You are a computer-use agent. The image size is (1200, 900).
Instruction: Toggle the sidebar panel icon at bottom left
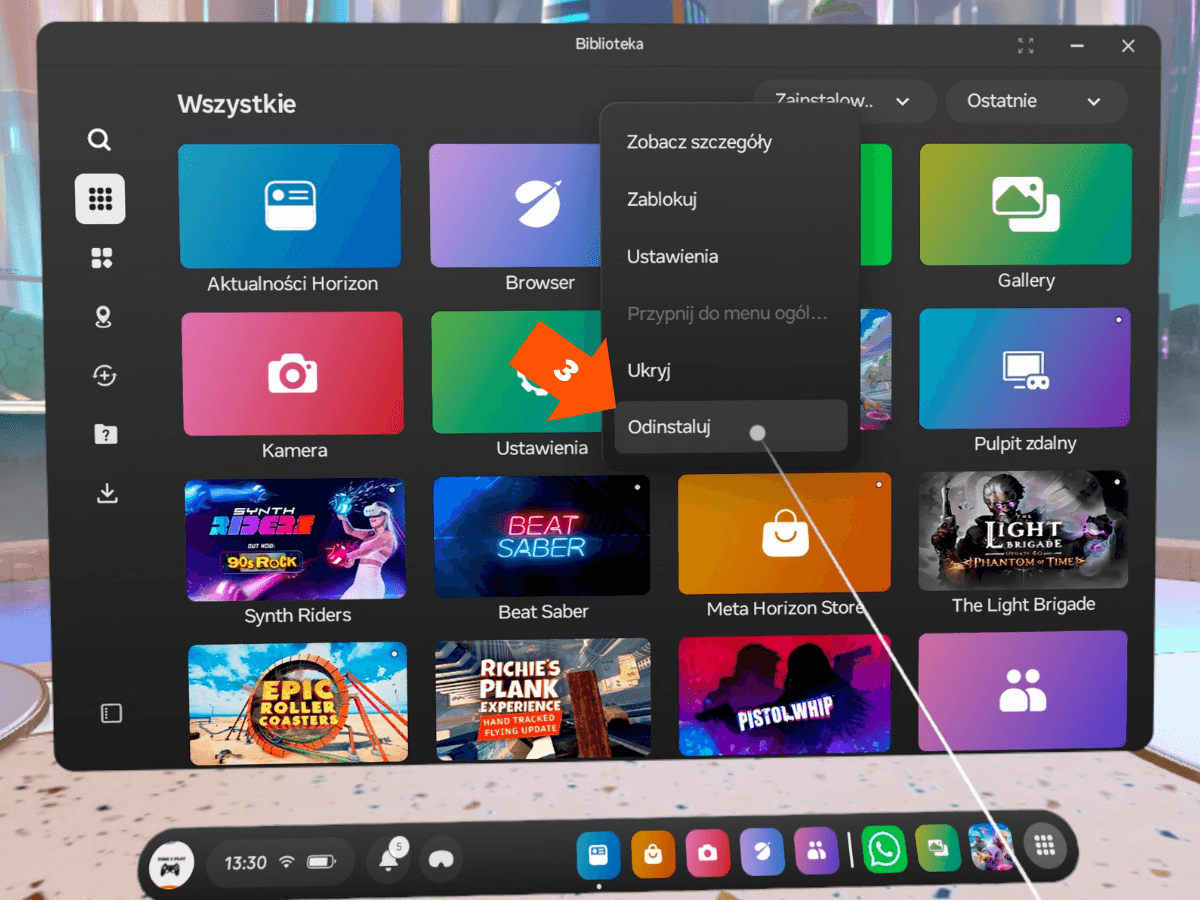click(111, 713)
